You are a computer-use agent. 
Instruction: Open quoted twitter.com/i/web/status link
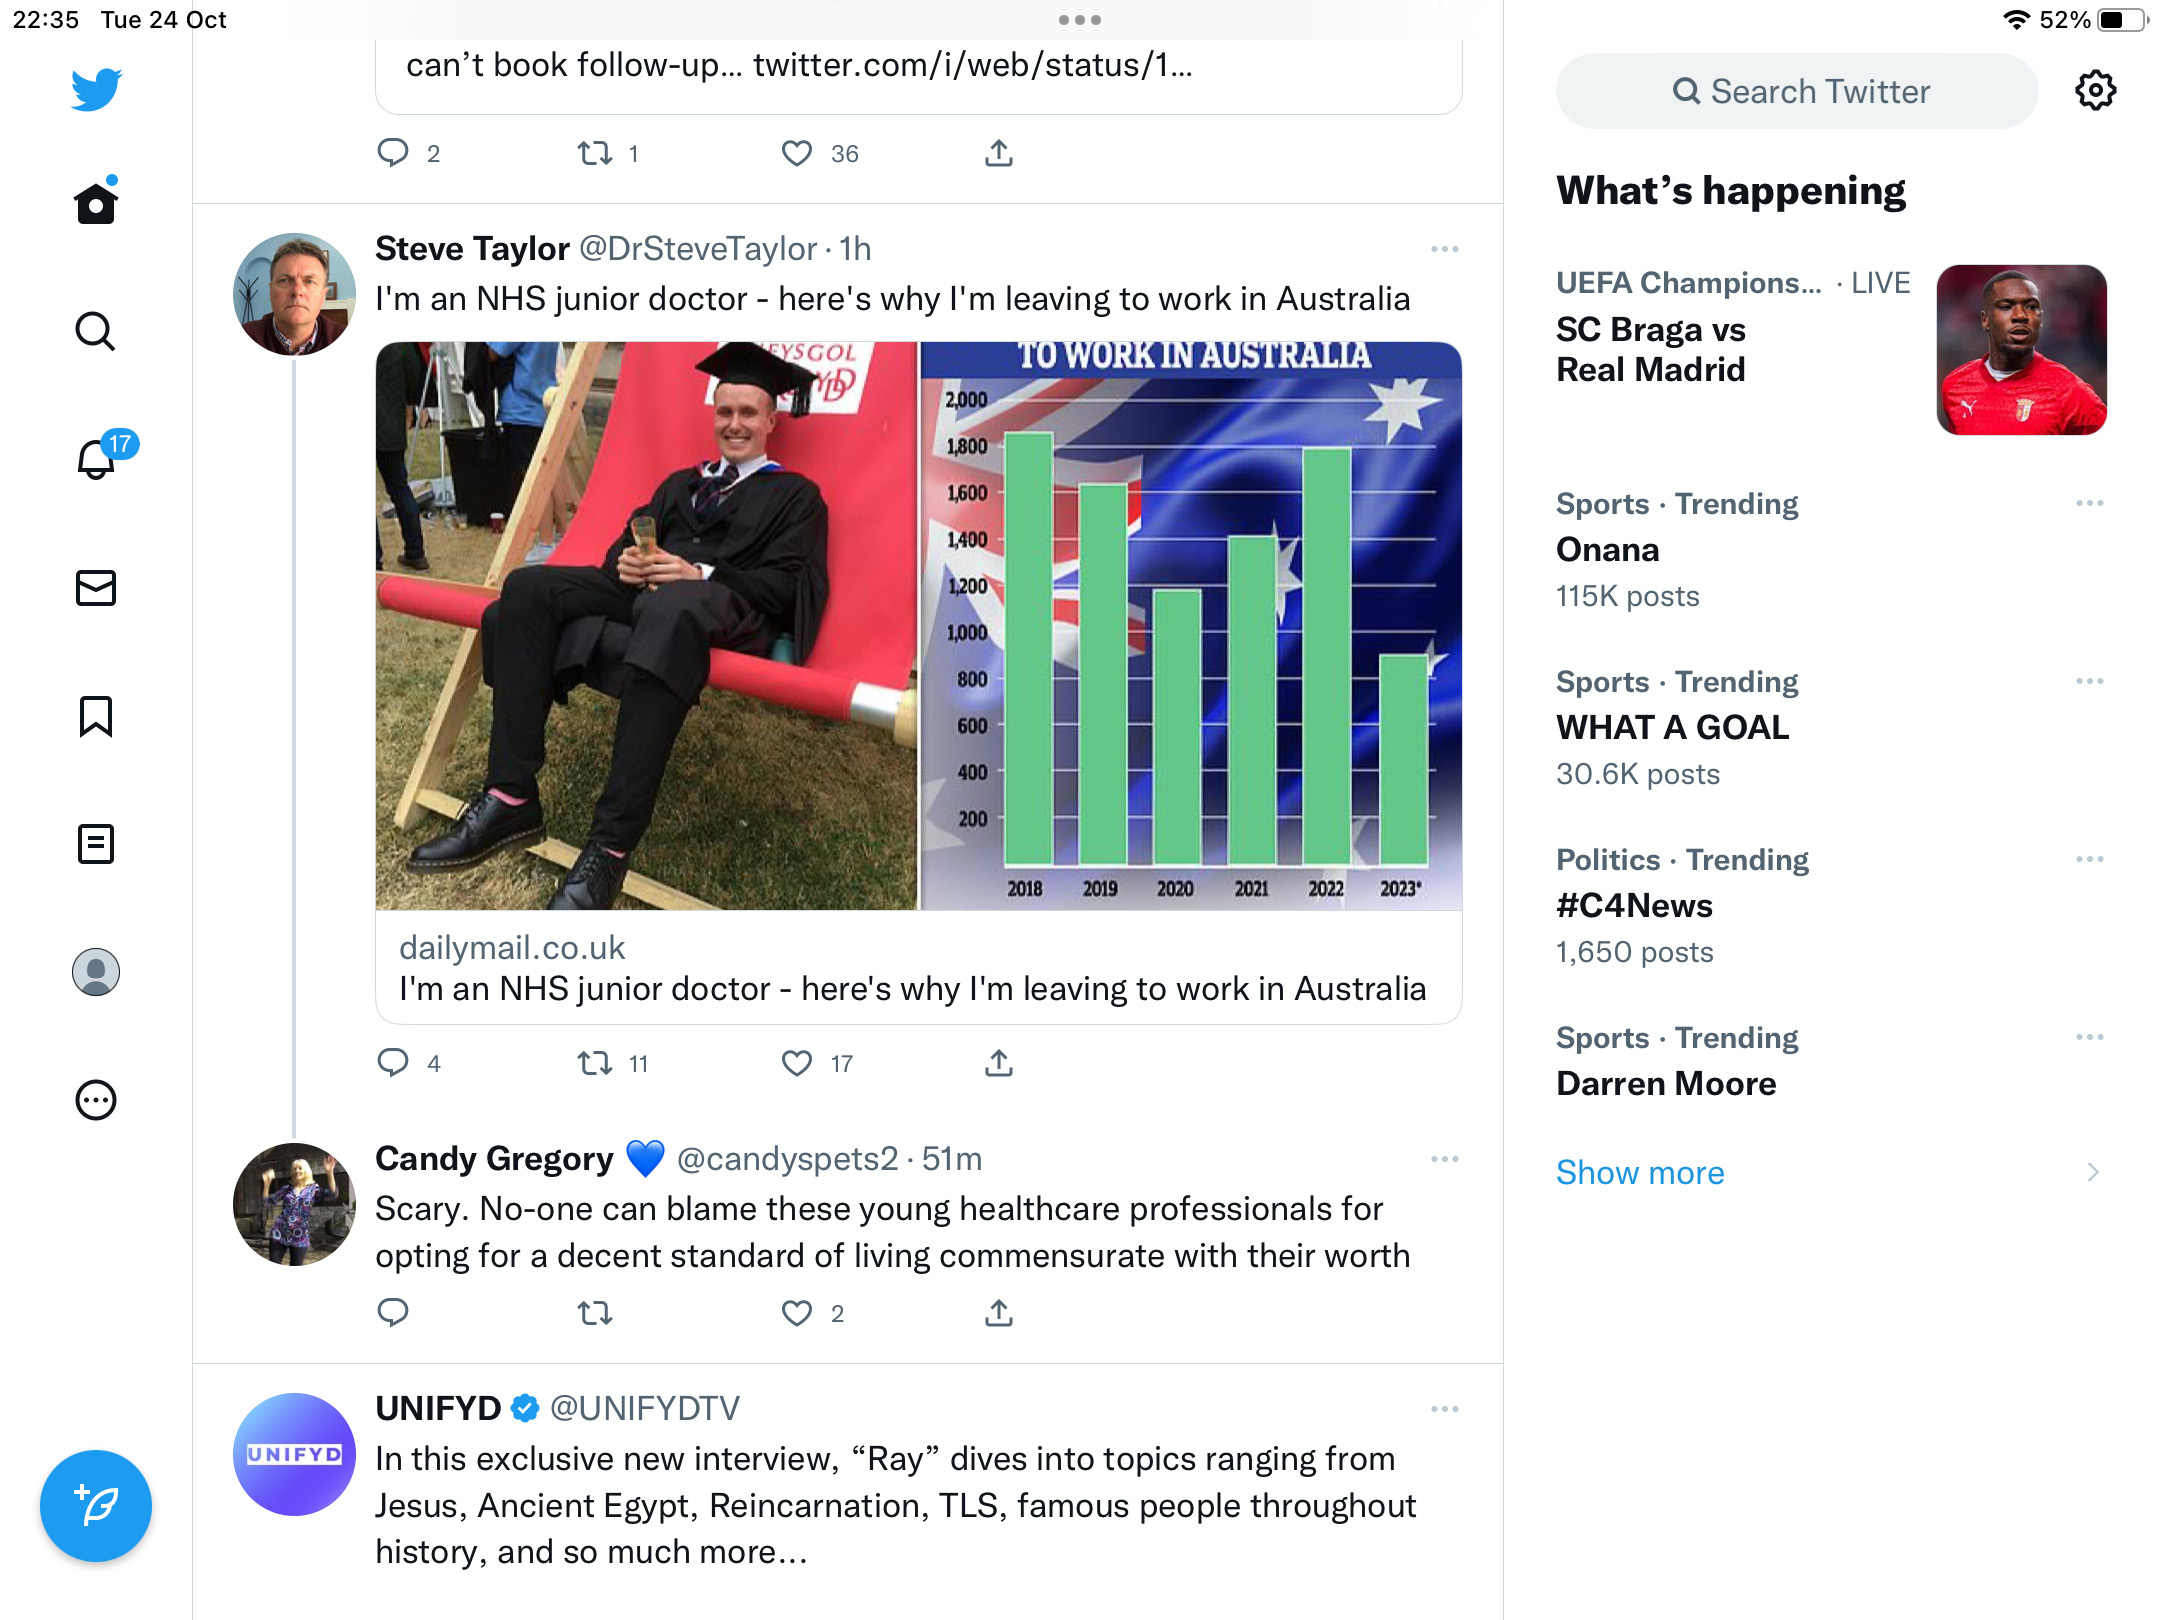point(973,65)
